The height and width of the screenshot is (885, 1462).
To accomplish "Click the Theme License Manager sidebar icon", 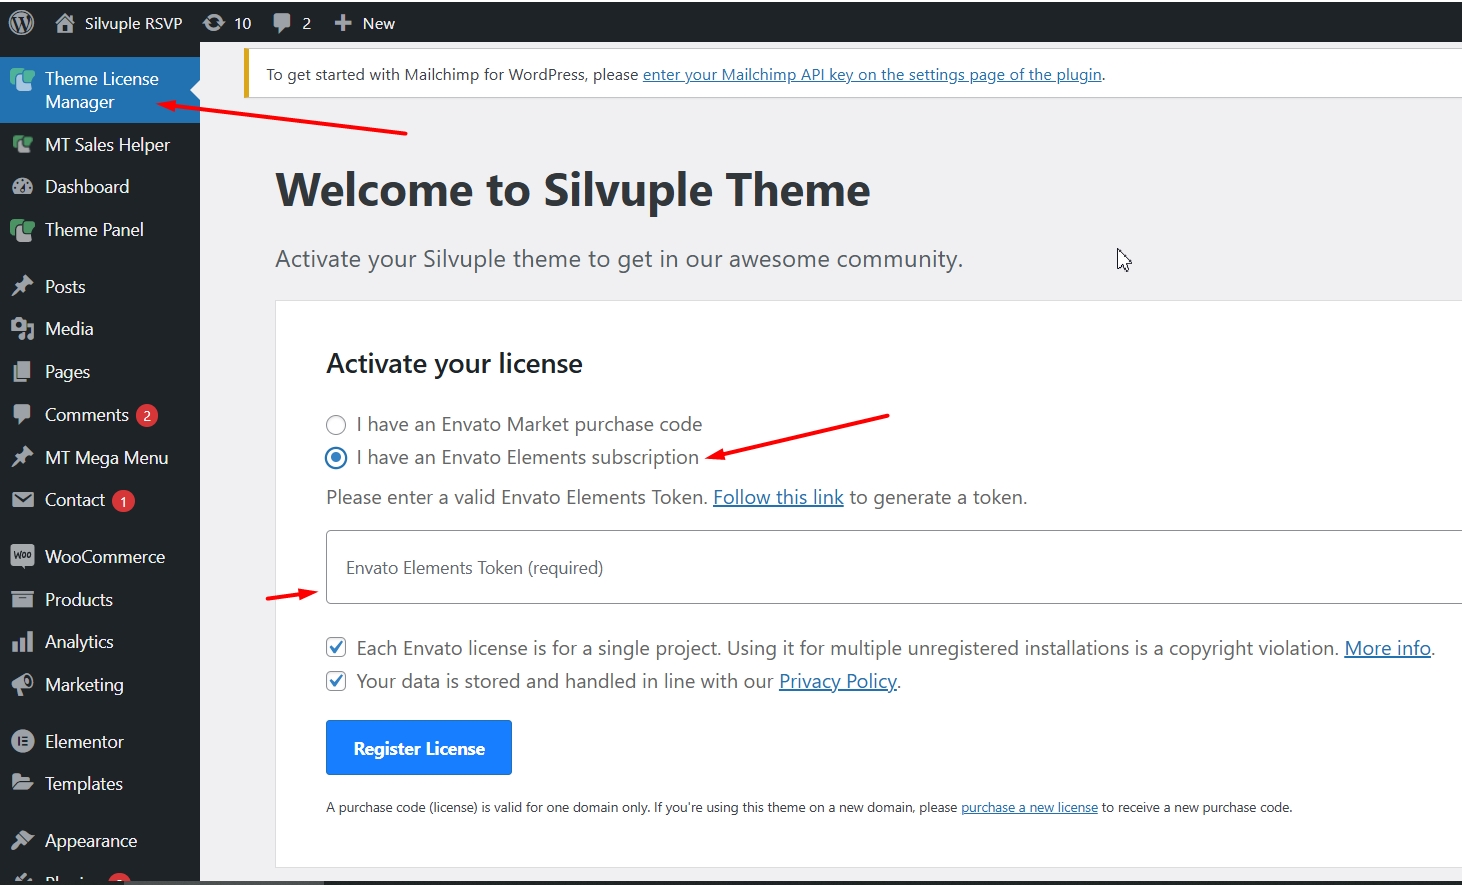I will (x=22, y=79).
